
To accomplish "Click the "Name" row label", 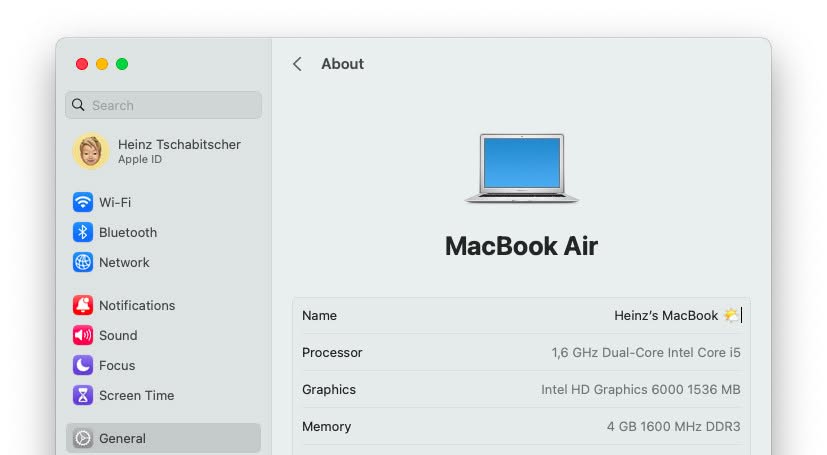I will [x=320, y=315].
